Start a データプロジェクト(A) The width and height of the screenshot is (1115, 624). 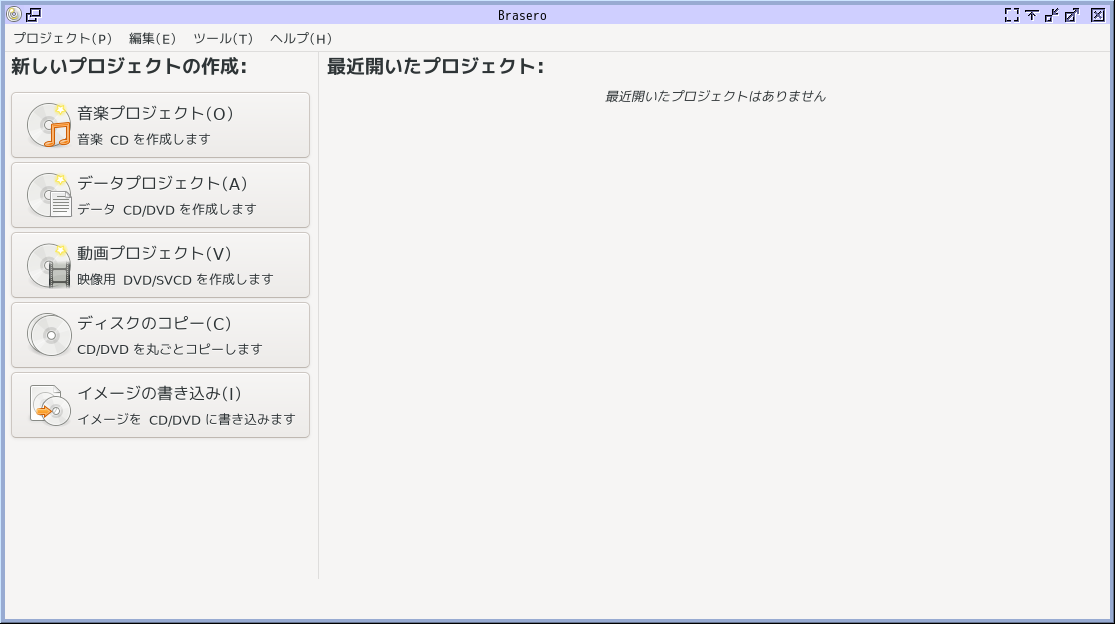[161, 195]
